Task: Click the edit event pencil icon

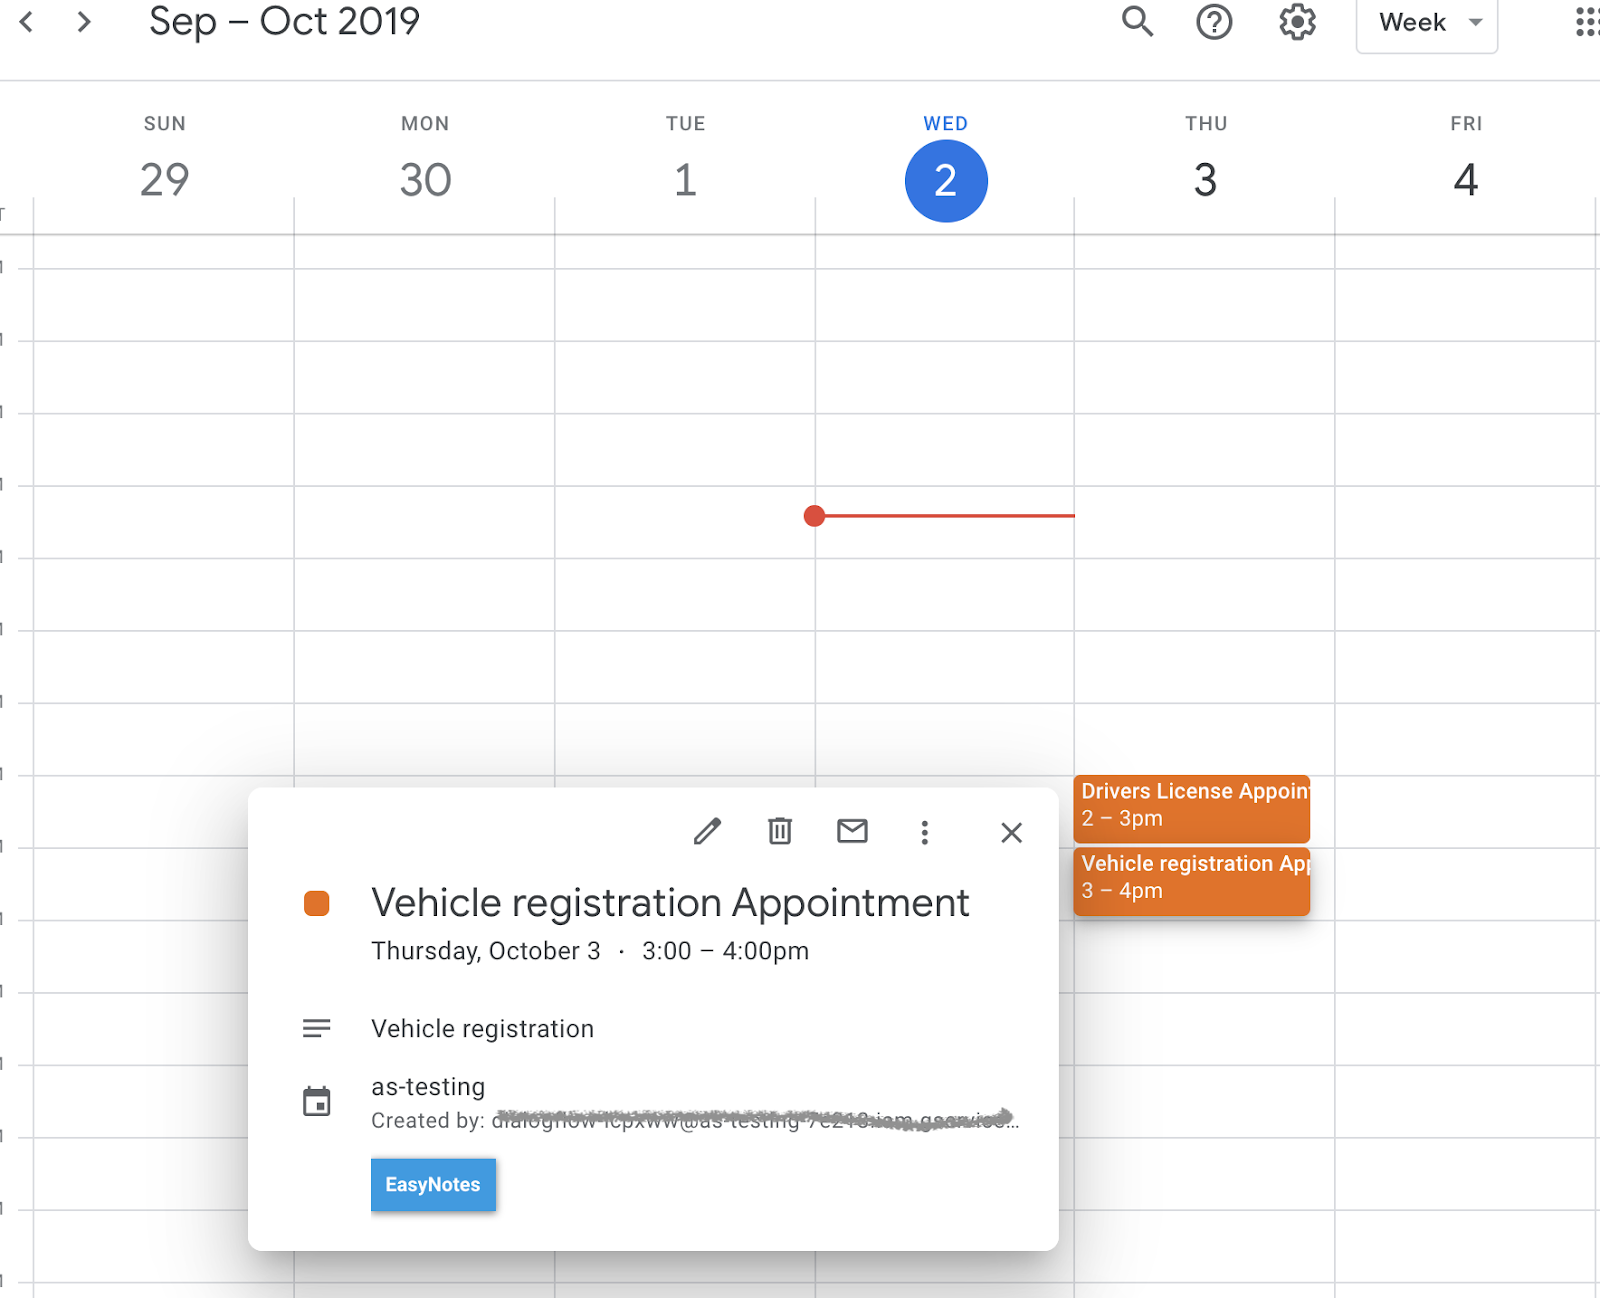Action: tap(707, 831)
